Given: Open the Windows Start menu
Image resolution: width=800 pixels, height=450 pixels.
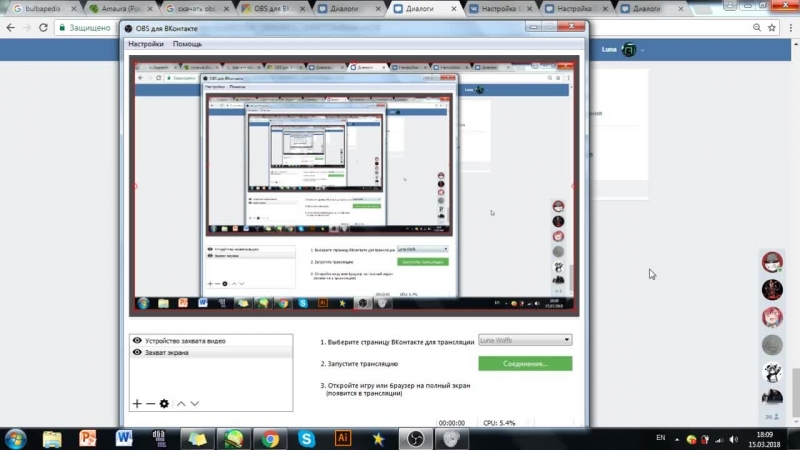Looking at the screenshot, I should pyautogui.click(x=15, y=439).
